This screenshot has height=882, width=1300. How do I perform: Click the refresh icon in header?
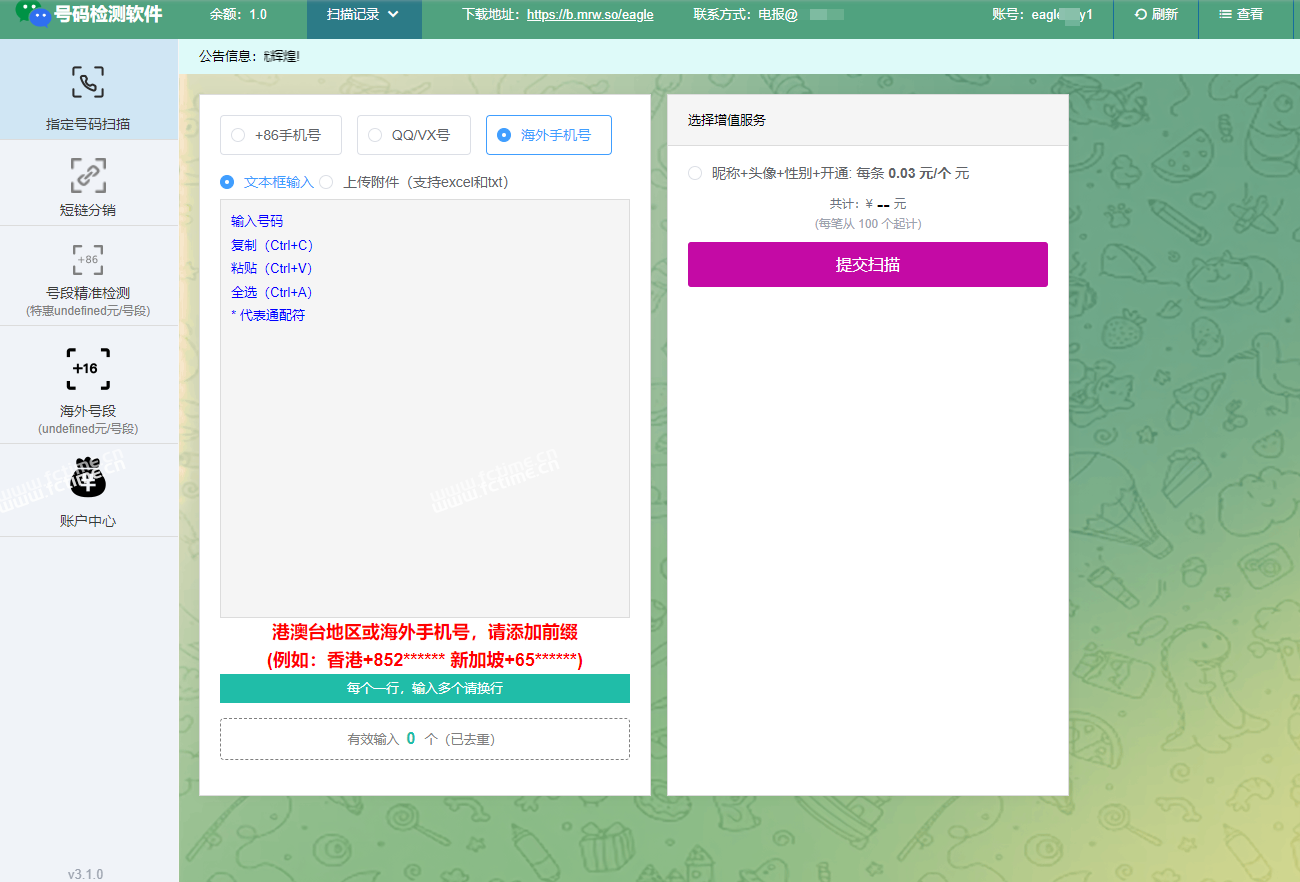pos(1141,15)
